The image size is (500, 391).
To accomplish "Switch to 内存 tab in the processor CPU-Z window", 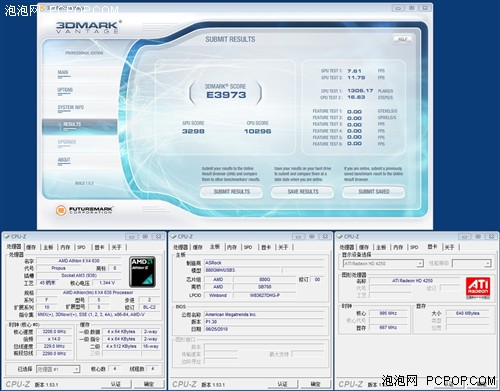I will (x=65, y=247).
